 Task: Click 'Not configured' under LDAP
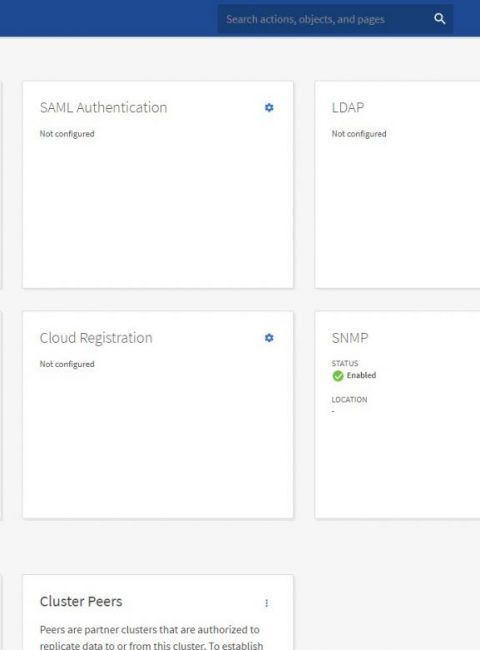tap(359, 133)
